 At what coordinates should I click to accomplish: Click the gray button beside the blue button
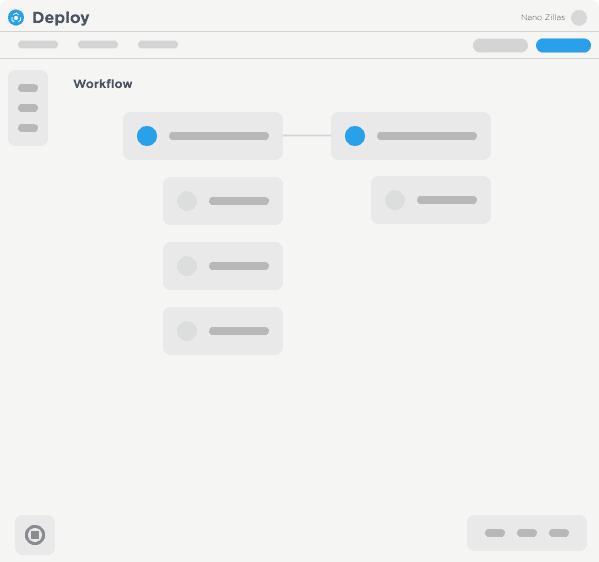click(x=500, y=45)
